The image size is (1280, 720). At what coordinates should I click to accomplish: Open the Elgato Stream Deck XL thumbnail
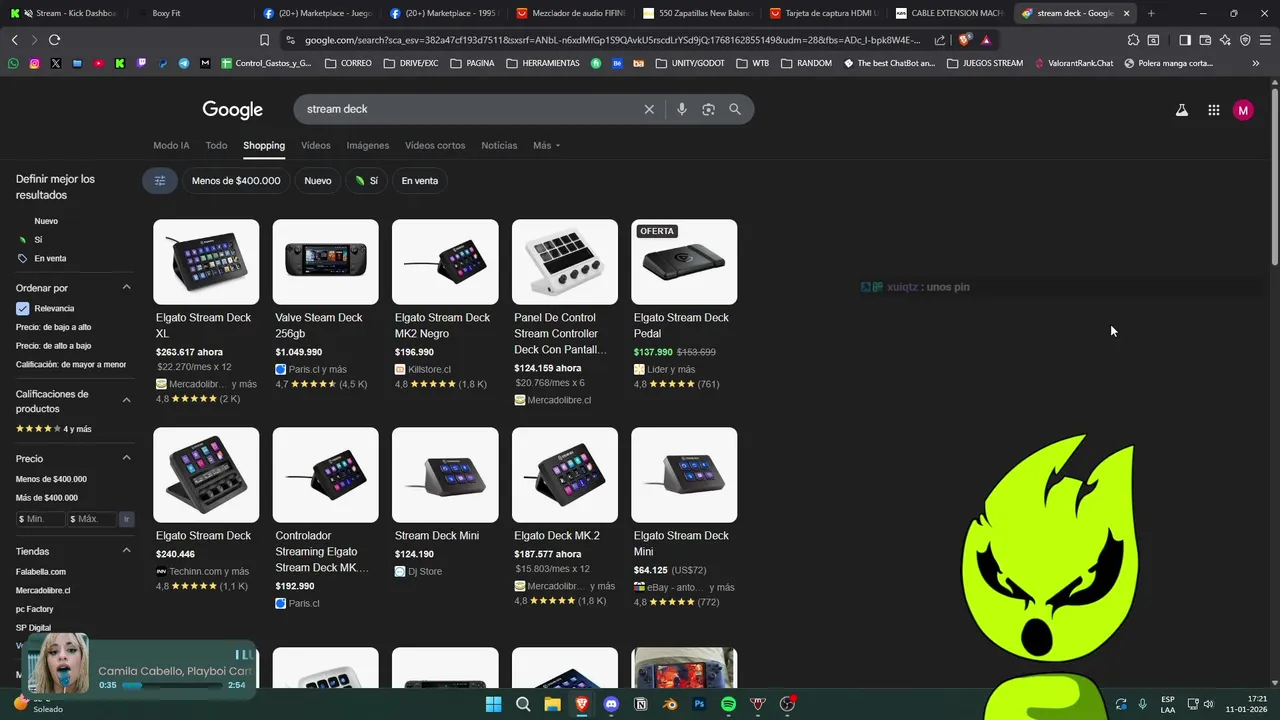tap(206, 262)
